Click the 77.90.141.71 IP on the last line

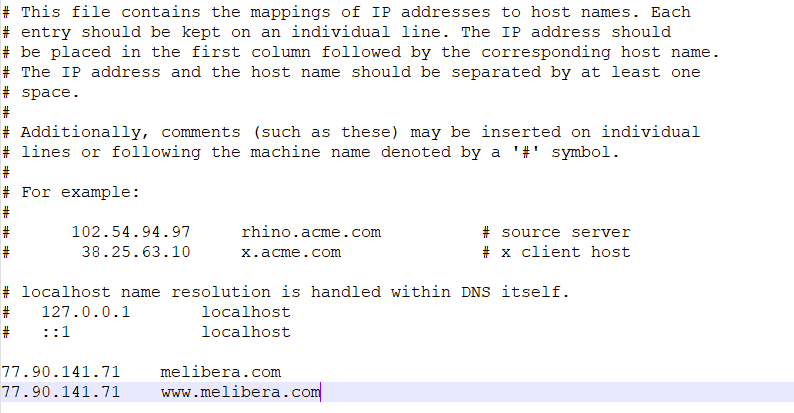coord(61,392)
